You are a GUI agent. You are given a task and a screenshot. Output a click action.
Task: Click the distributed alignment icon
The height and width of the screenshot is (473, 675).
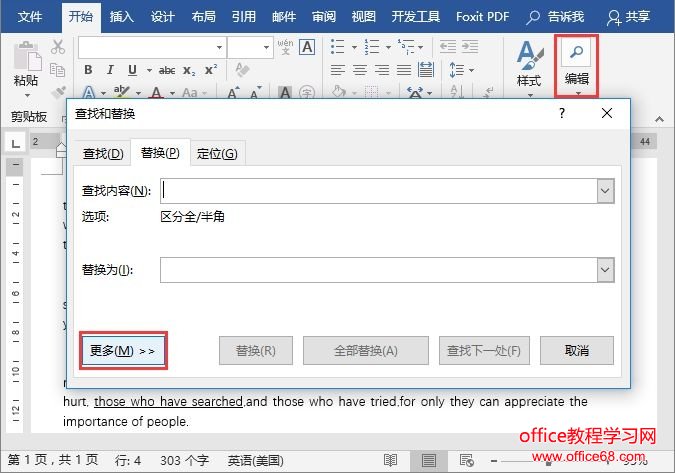(426, 69)
